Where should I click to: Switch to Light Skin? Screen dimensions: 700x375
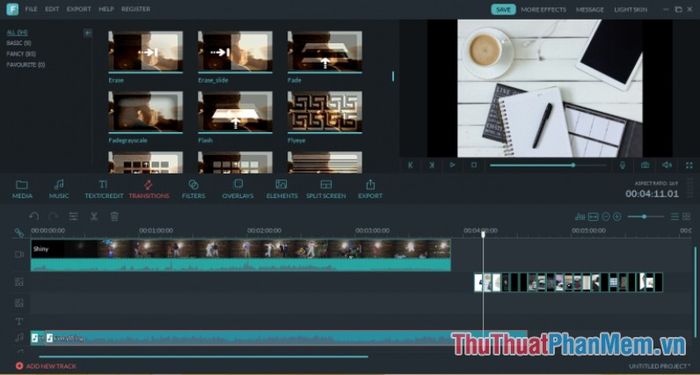[630, 9]
